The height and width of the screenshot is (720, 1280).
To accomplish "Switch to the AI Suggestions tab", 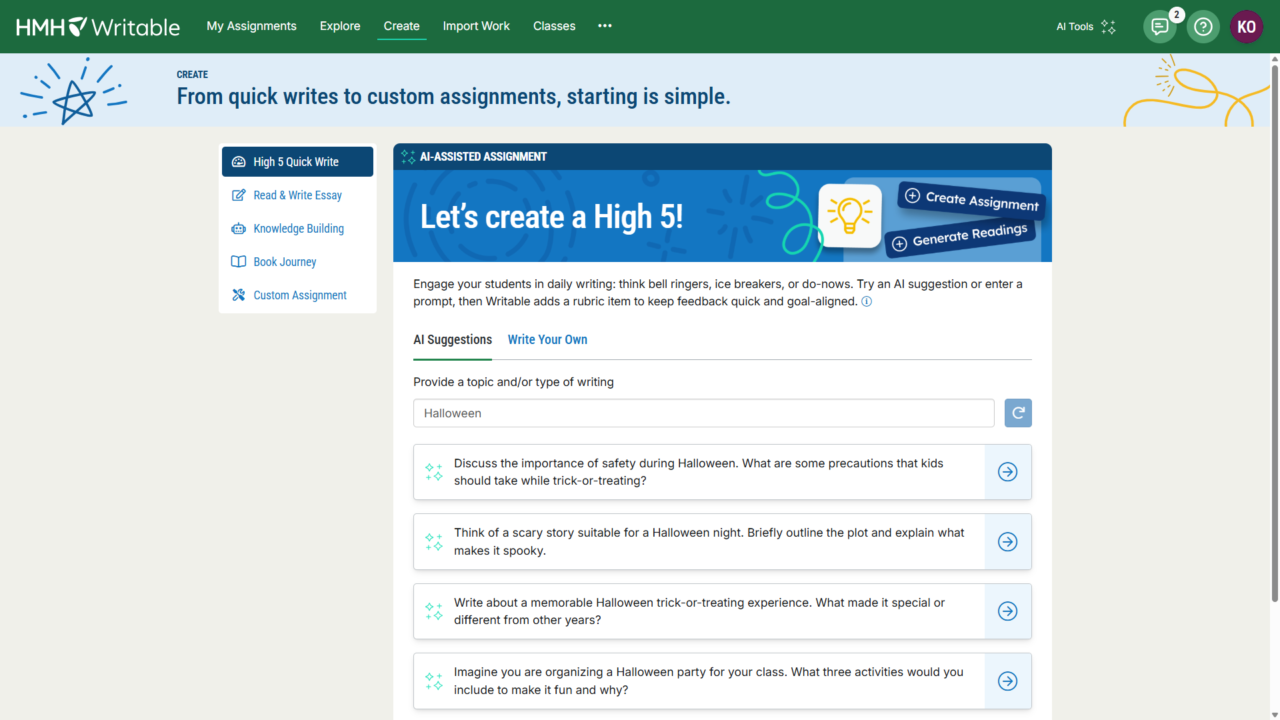I will click(x=453, y=340).
